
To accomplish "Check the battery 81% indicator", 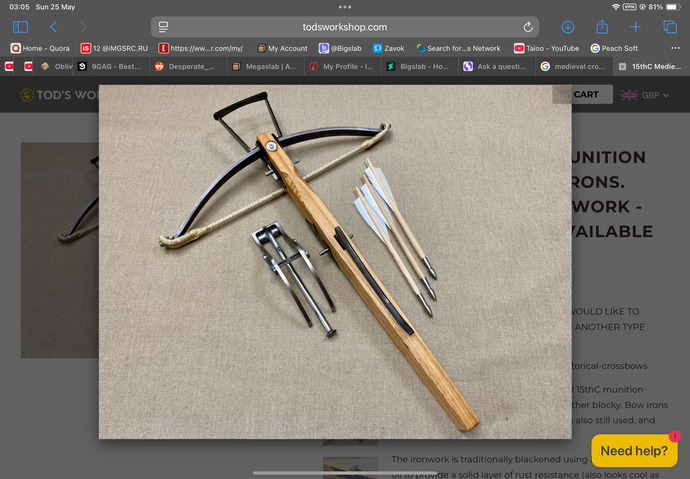I will point(664,7).
